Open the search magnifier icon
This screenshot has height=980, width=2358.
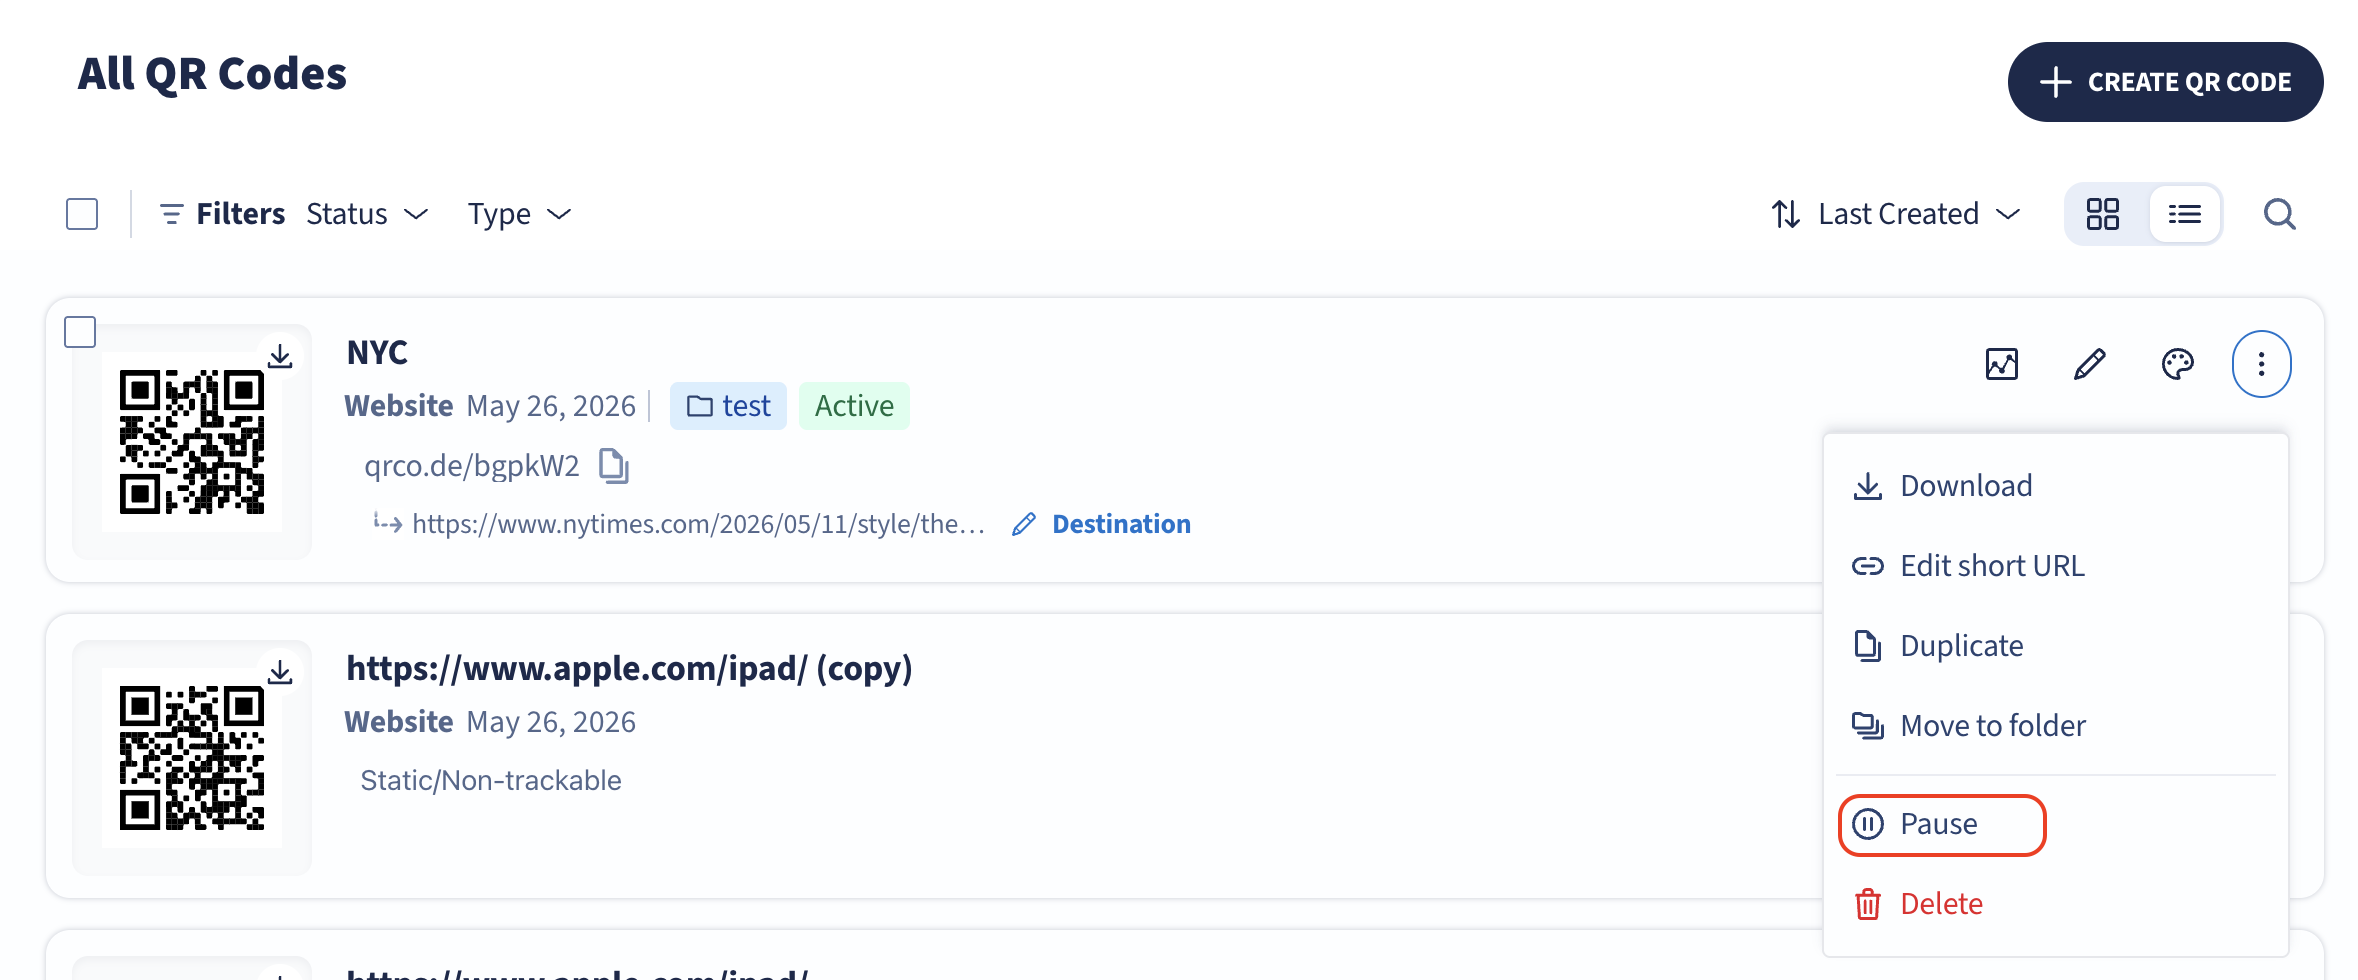coord(2279,214)
